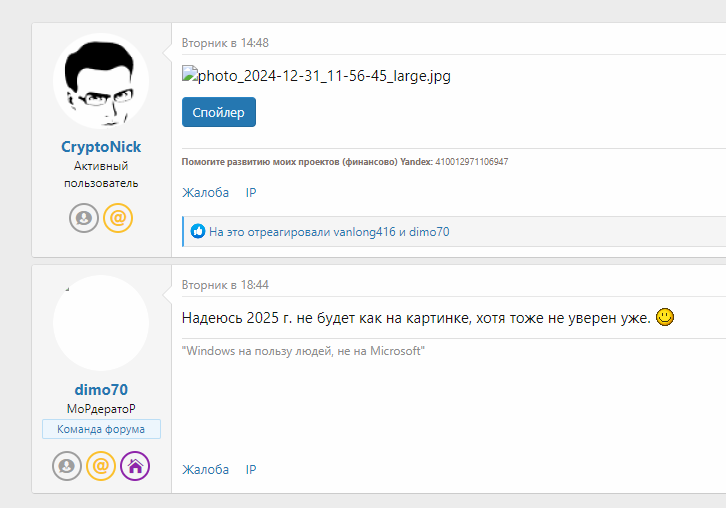Screen dimensions: 726x508
Task: Expand the Спойлер section
Action: [x=219, y=112]
